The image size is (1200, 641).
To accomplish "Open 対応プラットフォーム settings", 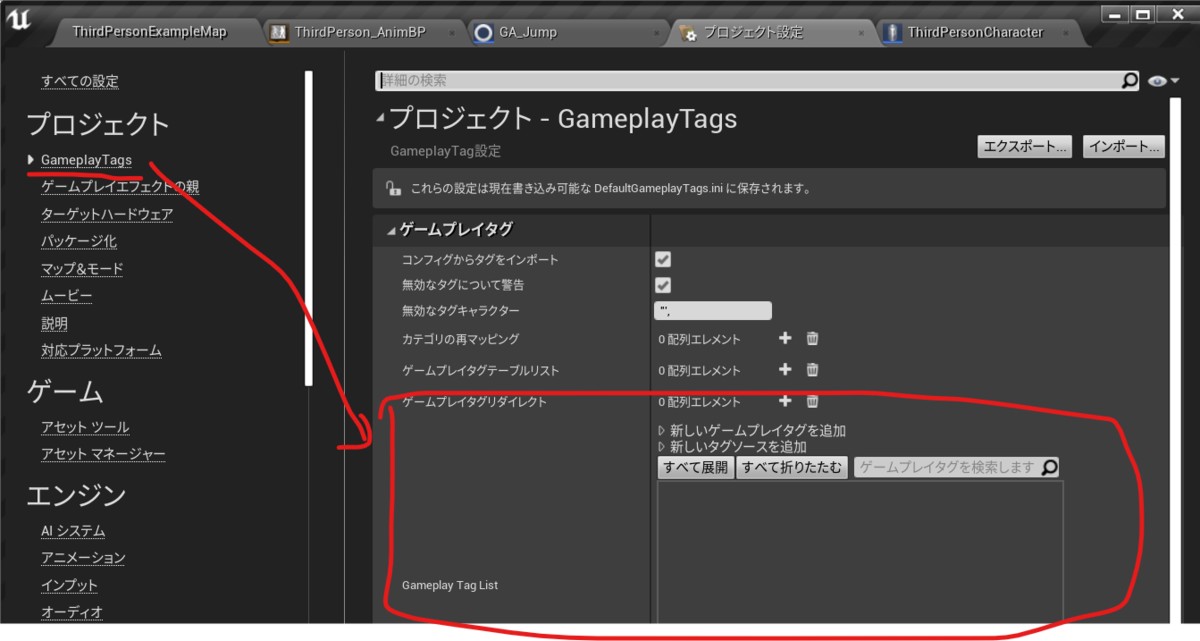I will pyautogui.click(x=101, y=350).
